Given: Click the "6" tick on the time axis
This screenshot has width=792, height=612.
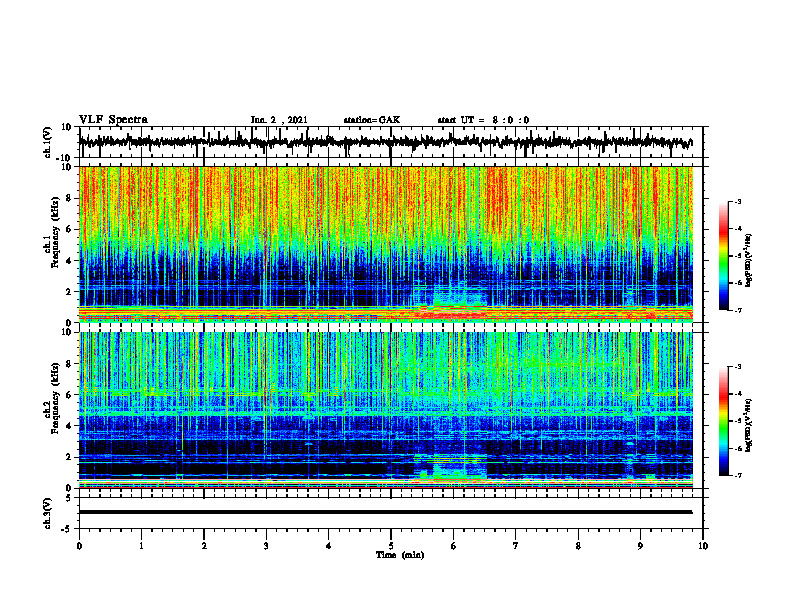Looking at the screenshot, I should (x=454, y=546).
